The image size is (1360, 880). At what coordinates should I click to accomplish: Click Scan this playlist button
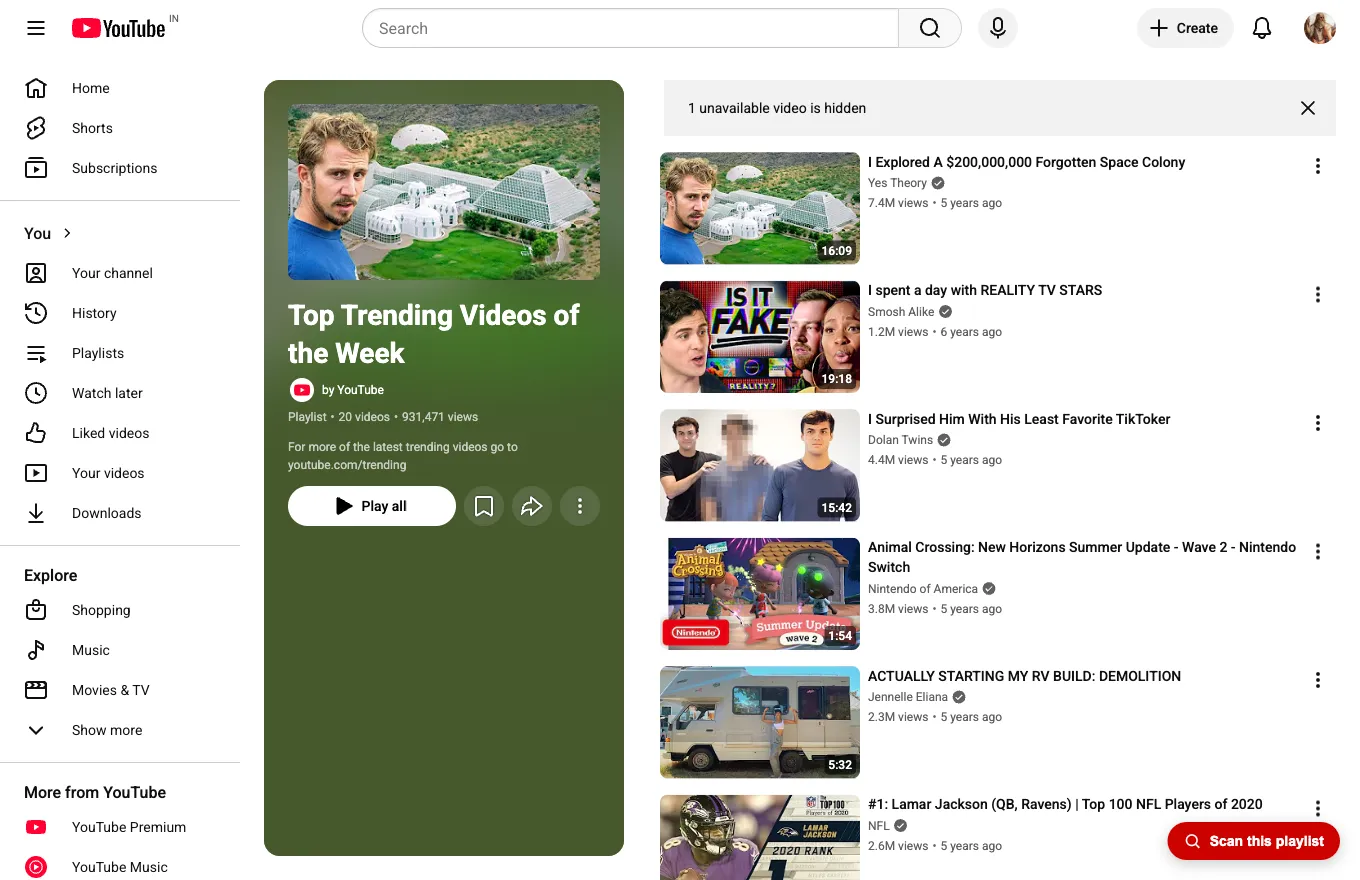coord(1254,841)
